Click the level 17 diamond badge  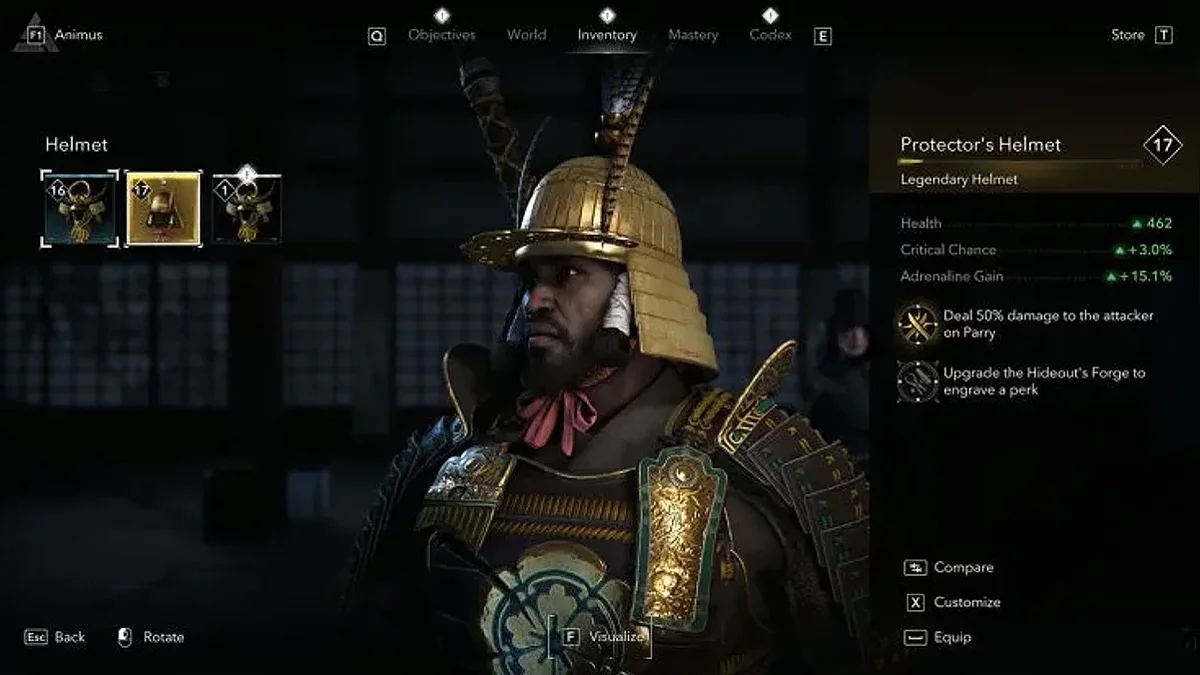(1162, 145)
